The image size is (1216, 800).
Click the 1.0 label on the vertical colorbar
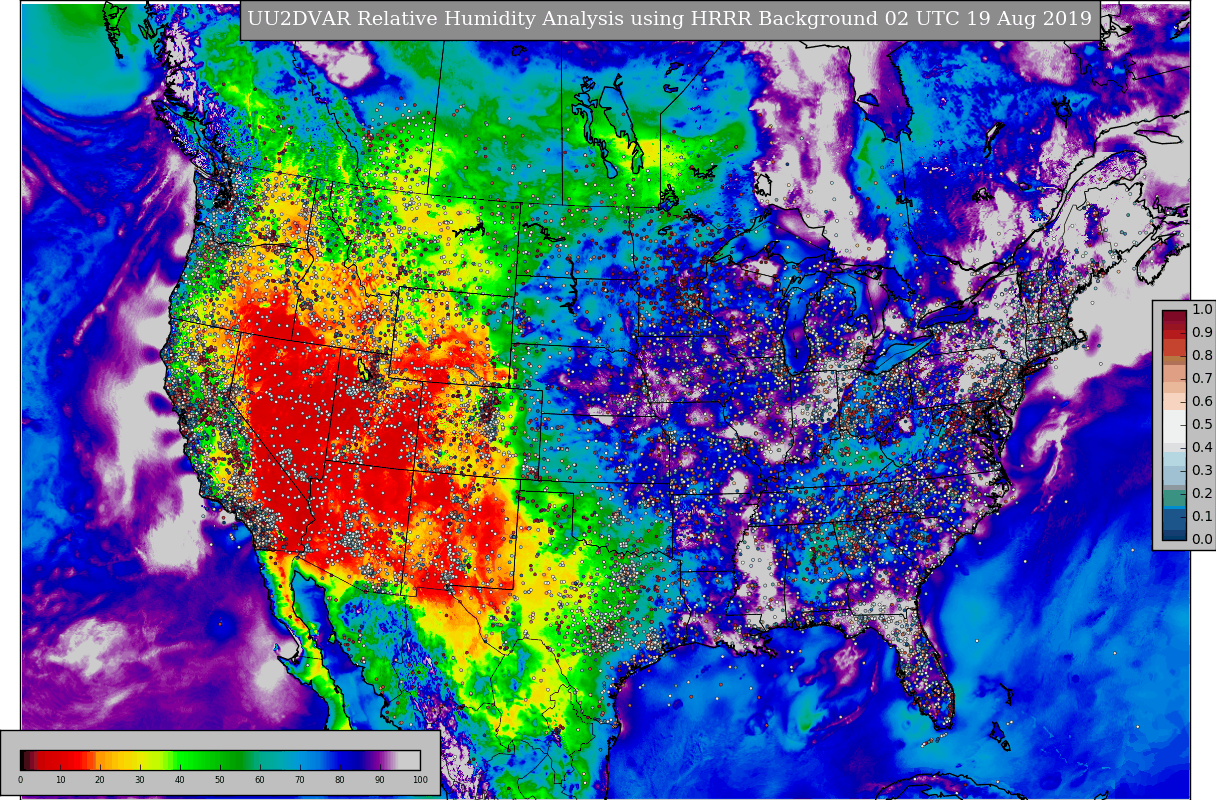1202,310
